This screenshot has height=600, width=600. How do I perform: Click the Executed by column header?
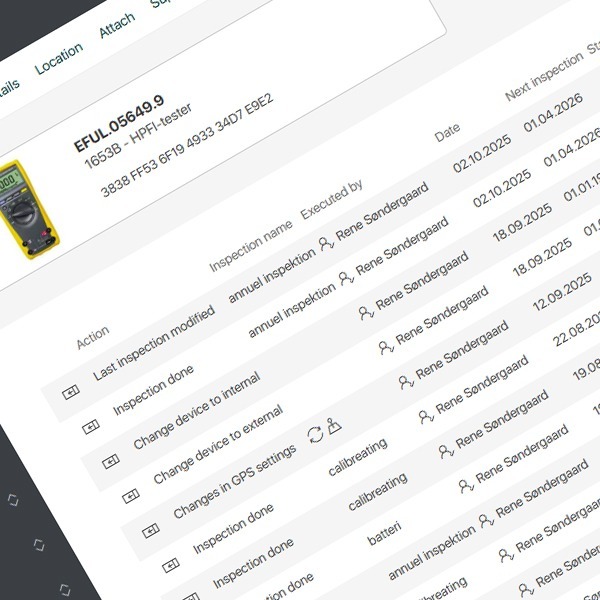pos(332,201)
